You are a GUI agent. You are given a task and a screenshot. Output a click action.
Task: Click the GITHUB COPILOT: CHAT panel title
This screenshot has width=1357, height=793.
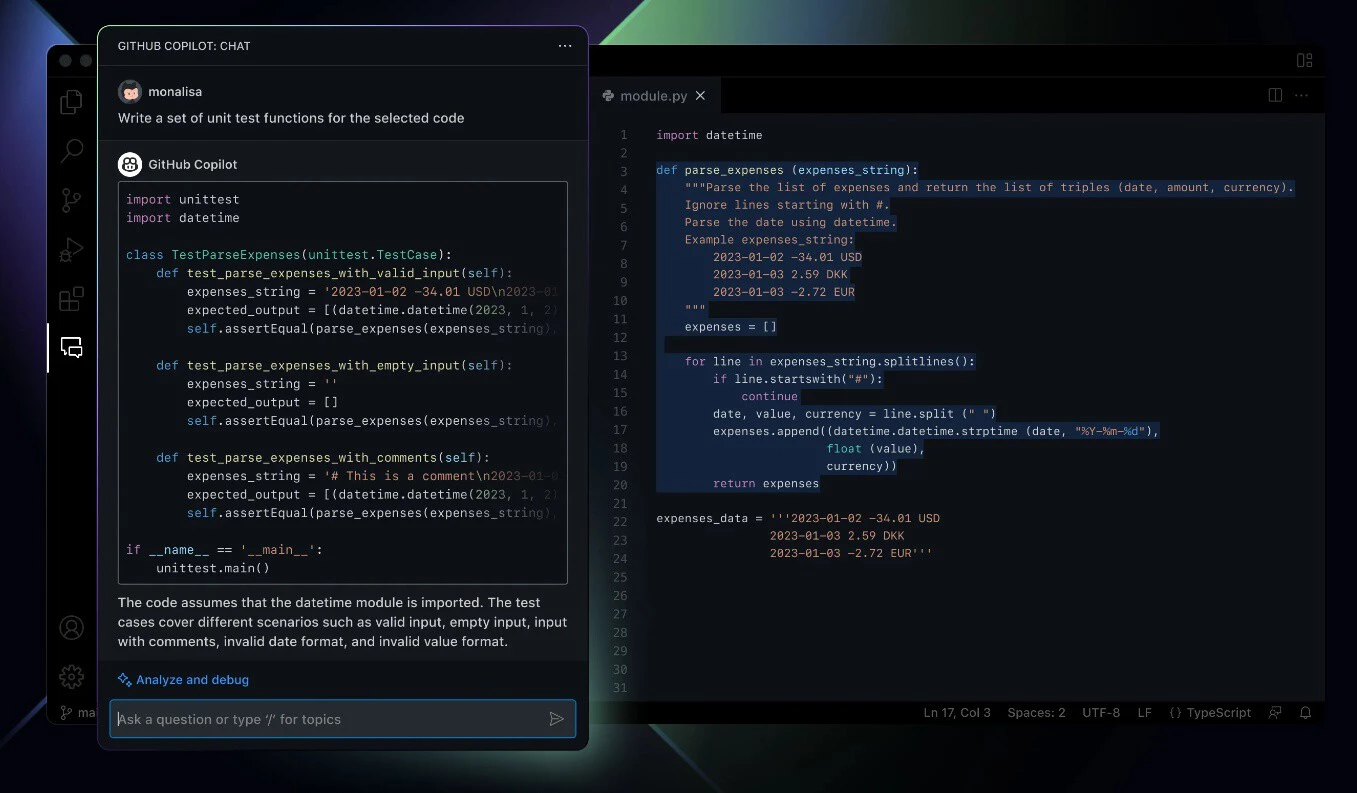[x=184, y=46]
